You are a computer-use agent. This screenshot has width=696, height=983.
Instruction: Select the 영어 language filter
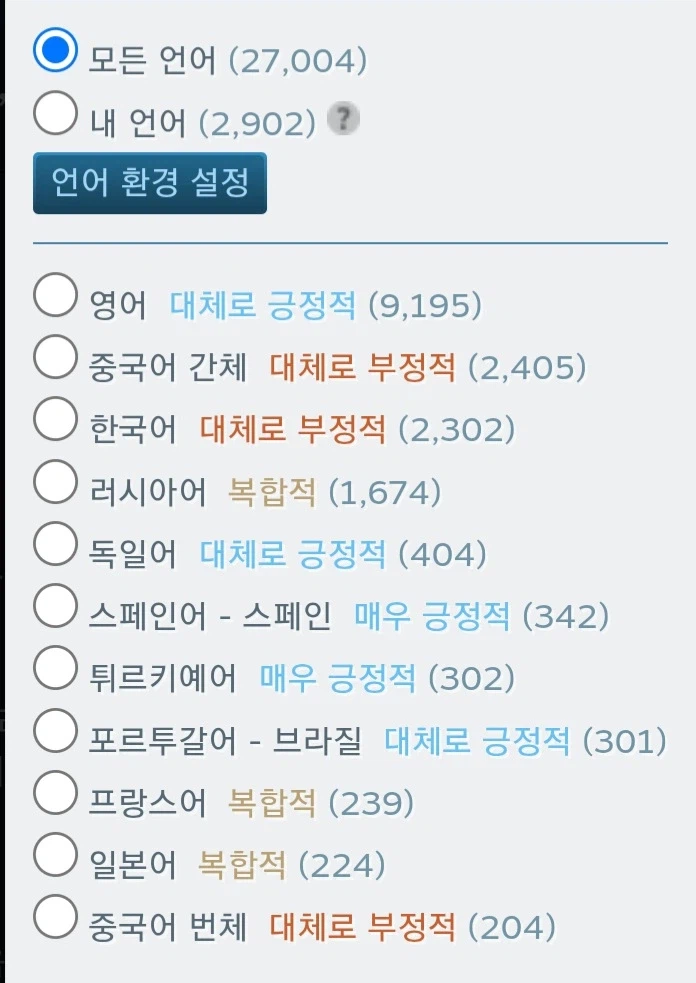(x=55, y=294)
